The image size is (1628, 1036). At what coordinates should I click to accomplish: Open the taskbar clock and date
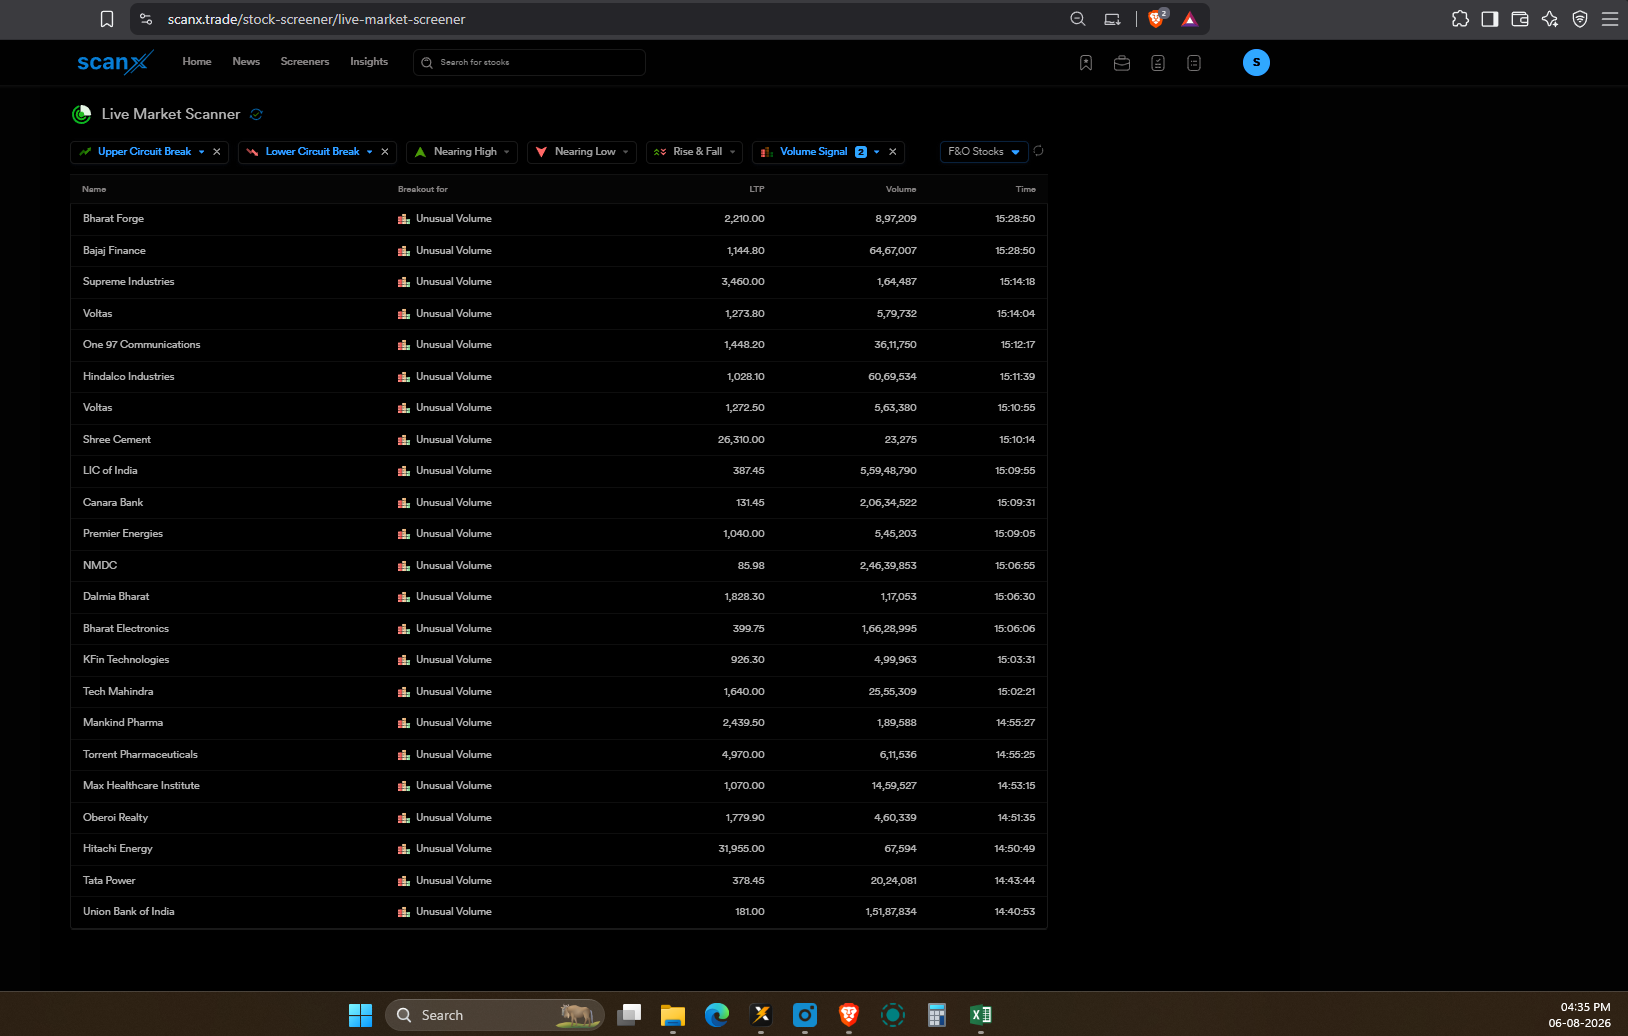(x=1580, y=1015)
